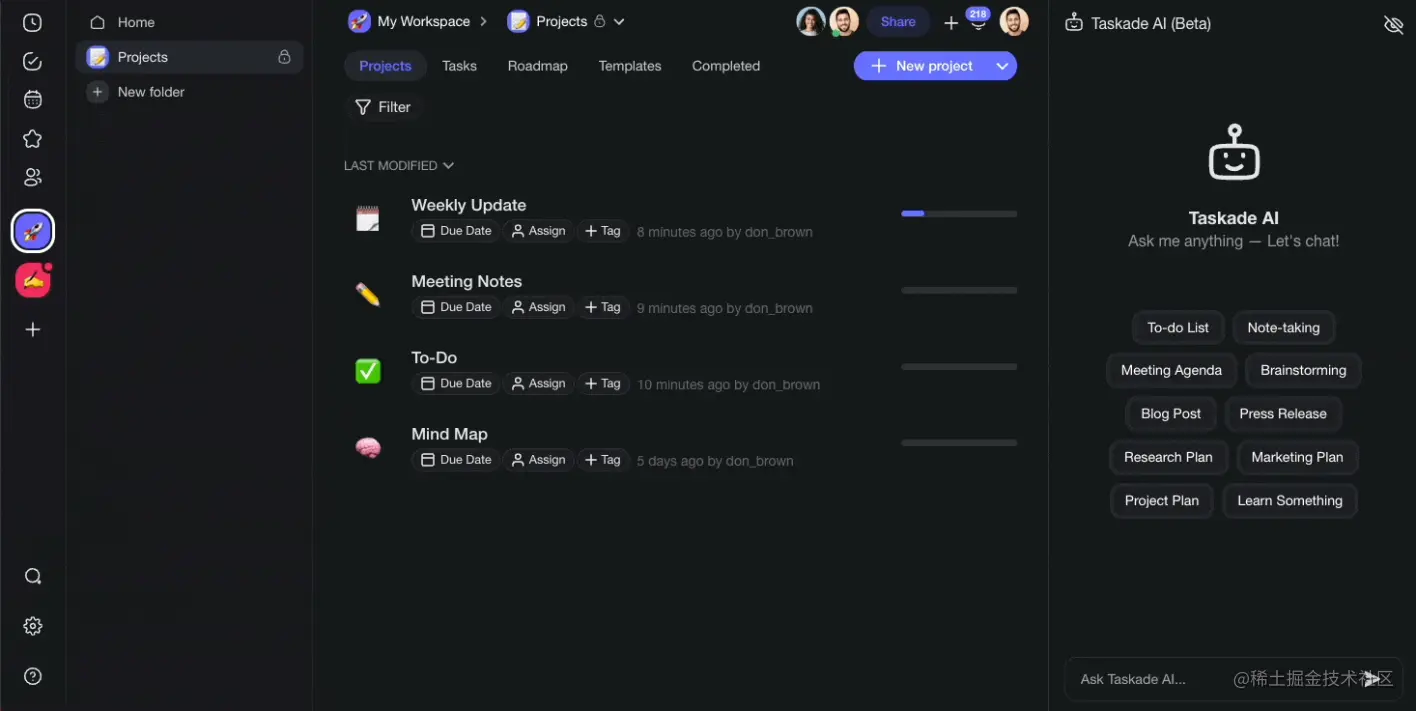
Task: Click the Mind Map brain emoji icon
Action: coord(368,447)
